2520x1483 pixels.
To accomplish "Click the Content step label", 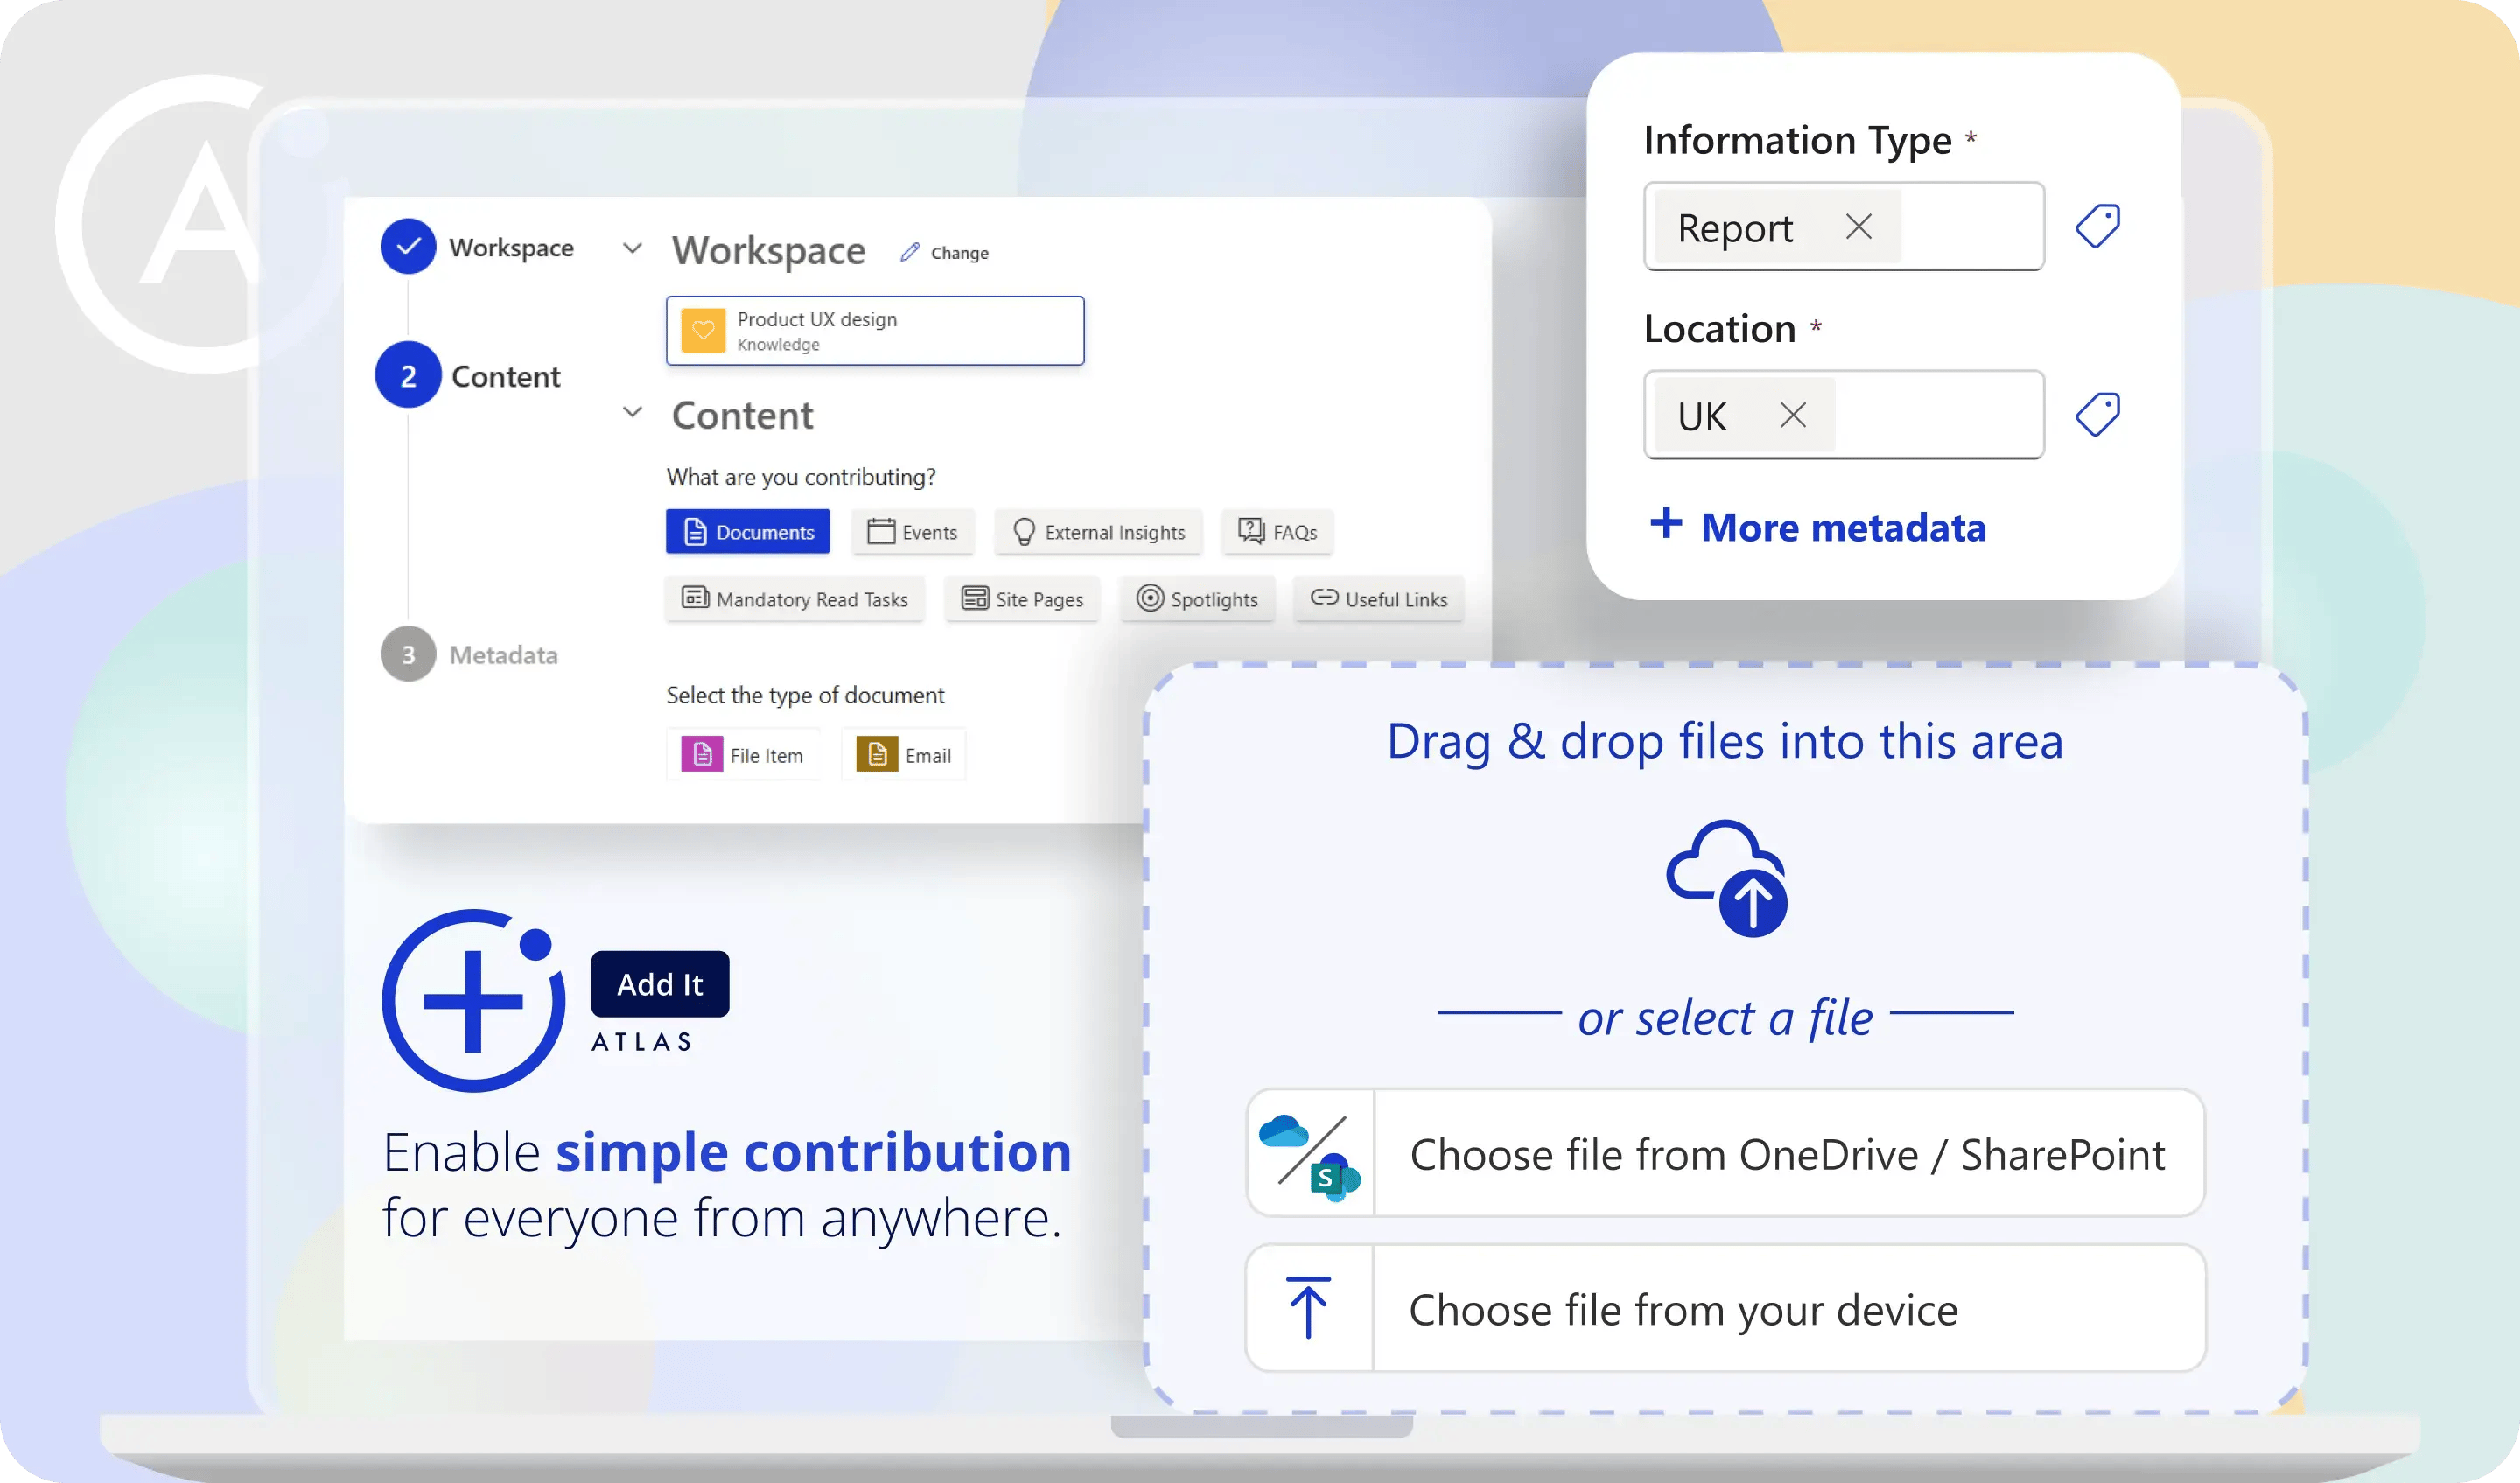I will pos(506,377).
